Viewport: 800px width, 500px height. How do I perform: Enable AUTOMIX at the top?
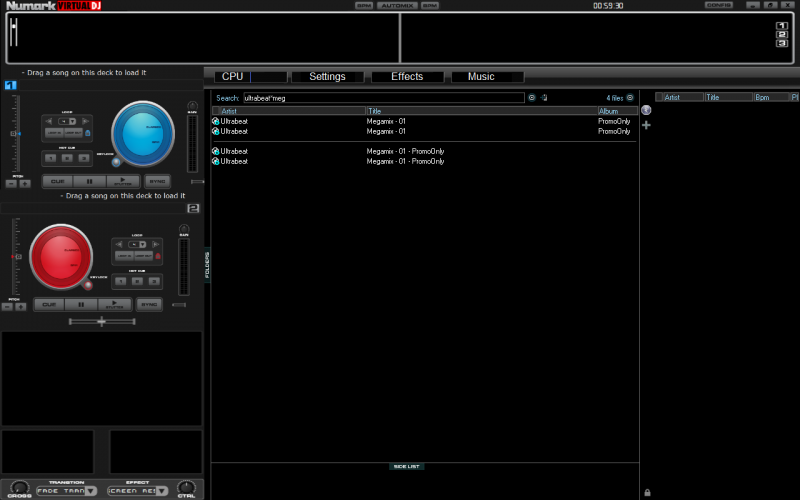(x=397, y=5)
